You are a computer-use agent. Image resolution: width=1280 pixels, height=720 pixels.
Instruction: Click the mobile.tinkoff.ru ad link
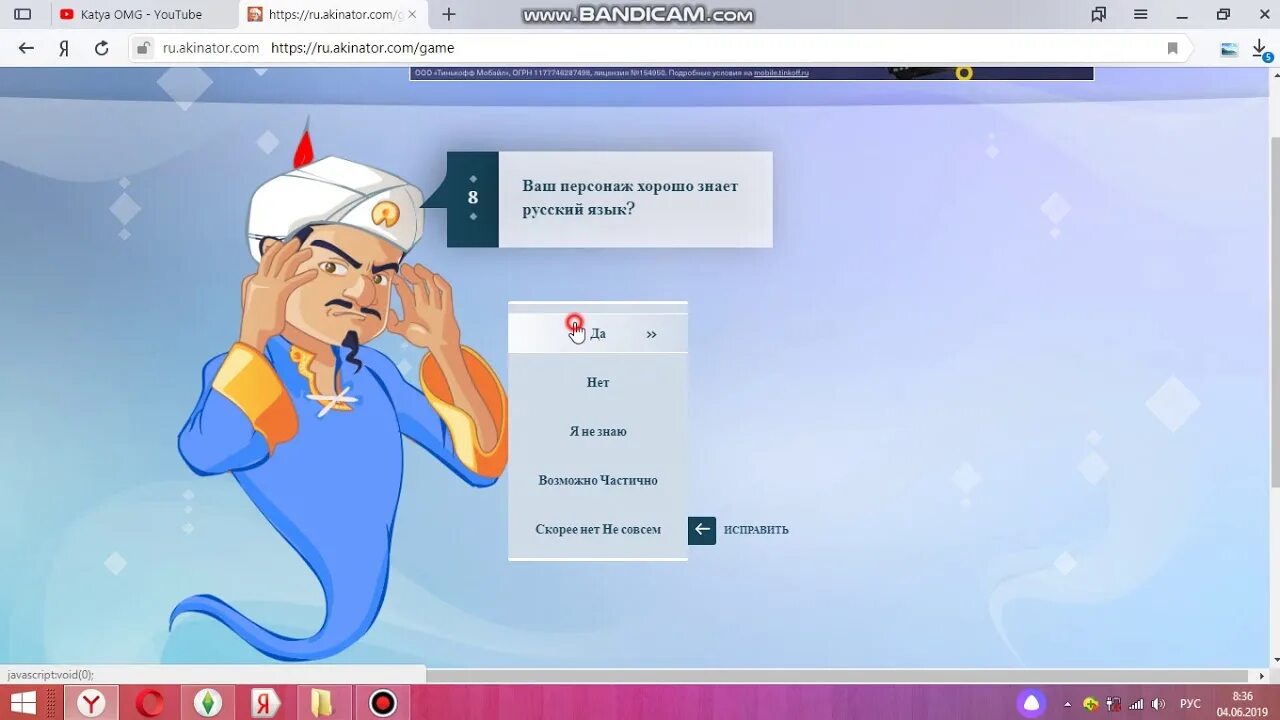tap(781, 73)
